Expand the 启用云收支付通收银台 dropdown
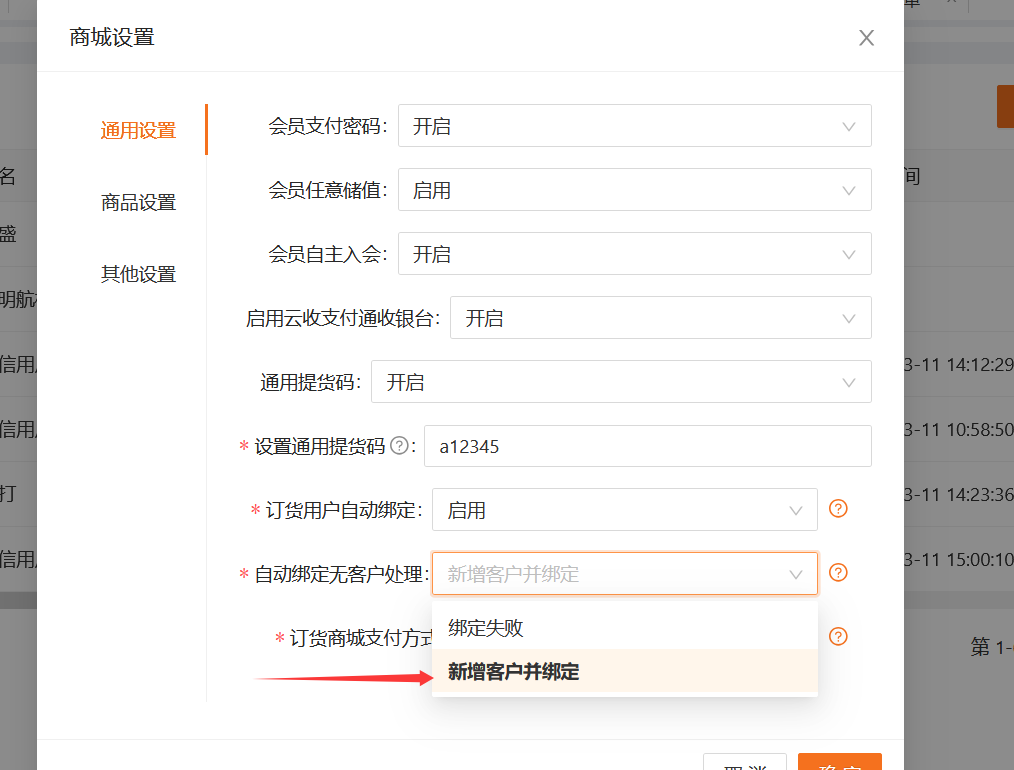Image resolution: width=1014 pixels, height=770 pixels. point(660,318)
